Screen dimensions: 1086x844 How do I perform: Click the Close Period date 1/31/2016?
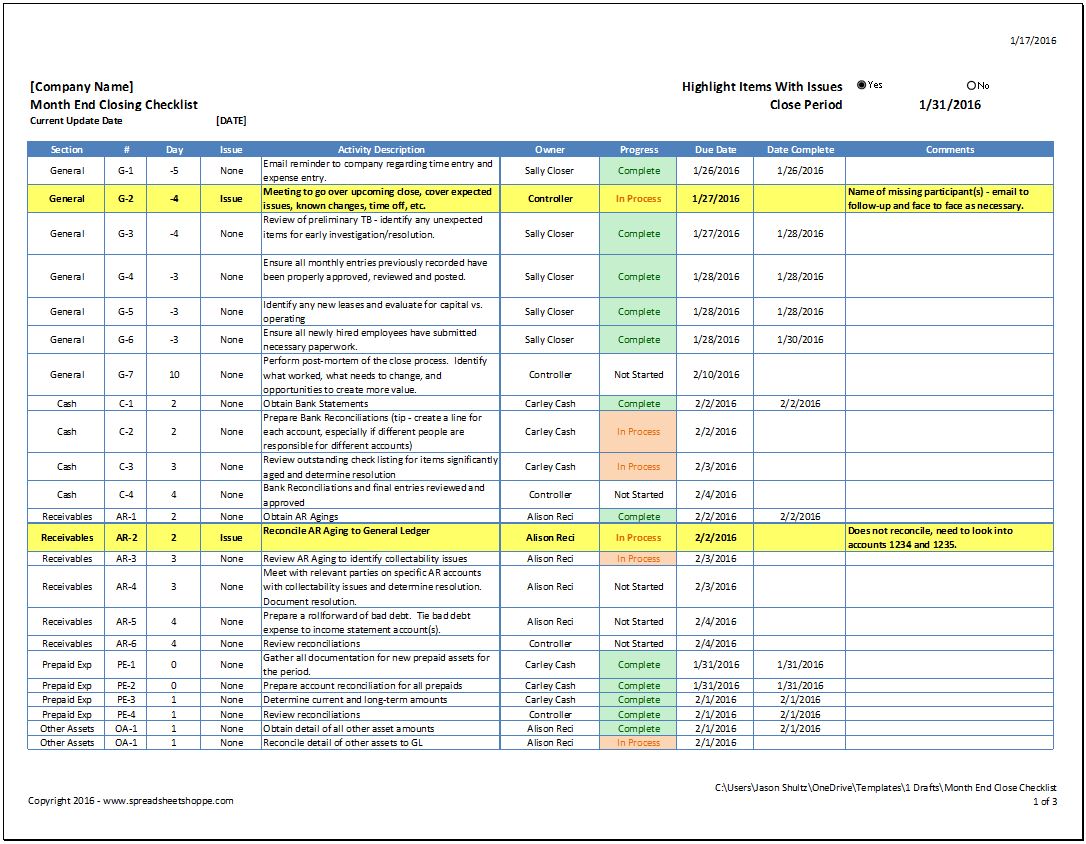point(949,105)
